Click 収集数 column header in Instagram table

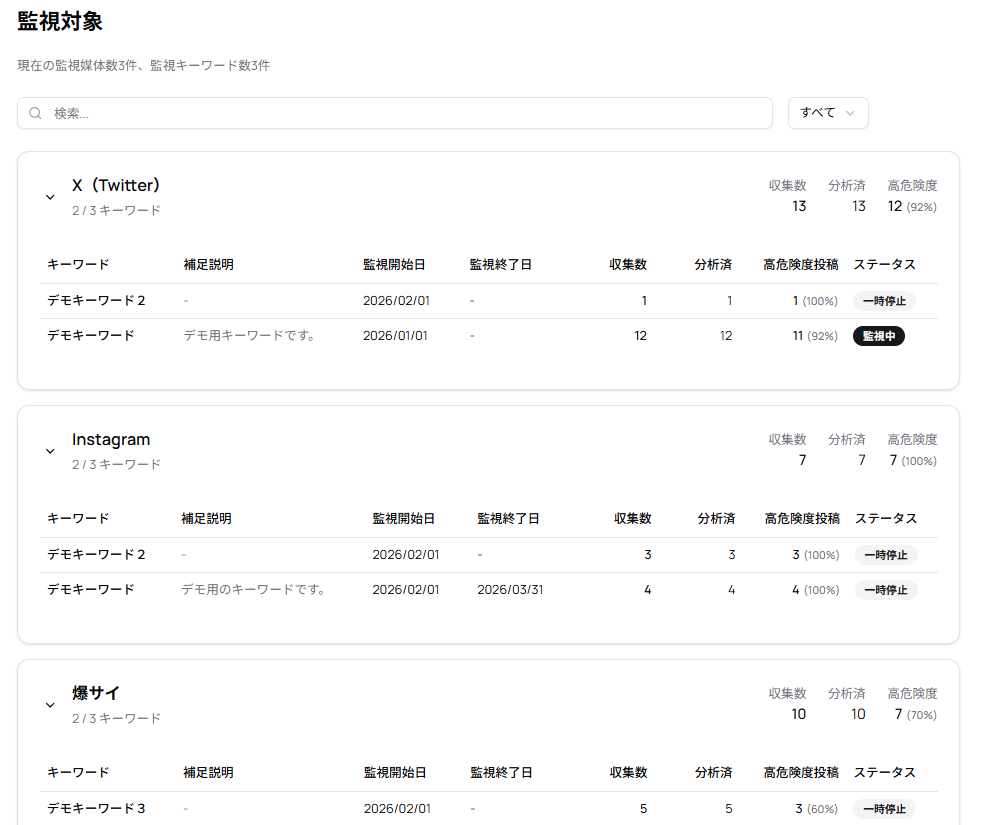(632, 519)
